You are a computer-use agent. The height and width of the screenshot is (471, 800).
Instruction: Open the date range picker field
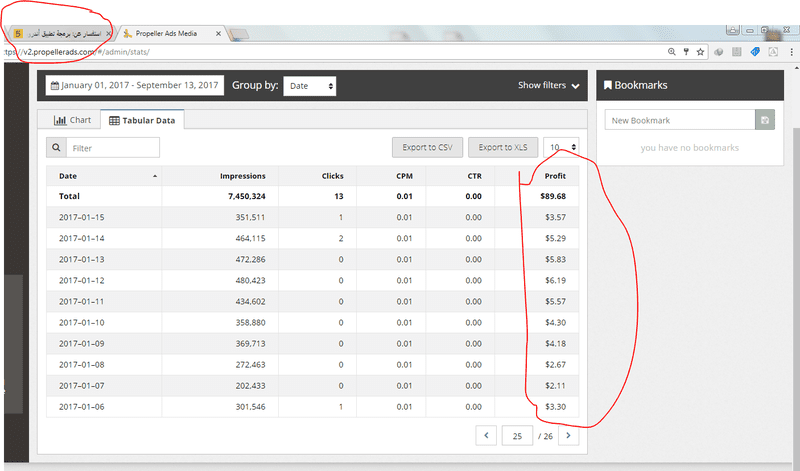click(134, 86)
